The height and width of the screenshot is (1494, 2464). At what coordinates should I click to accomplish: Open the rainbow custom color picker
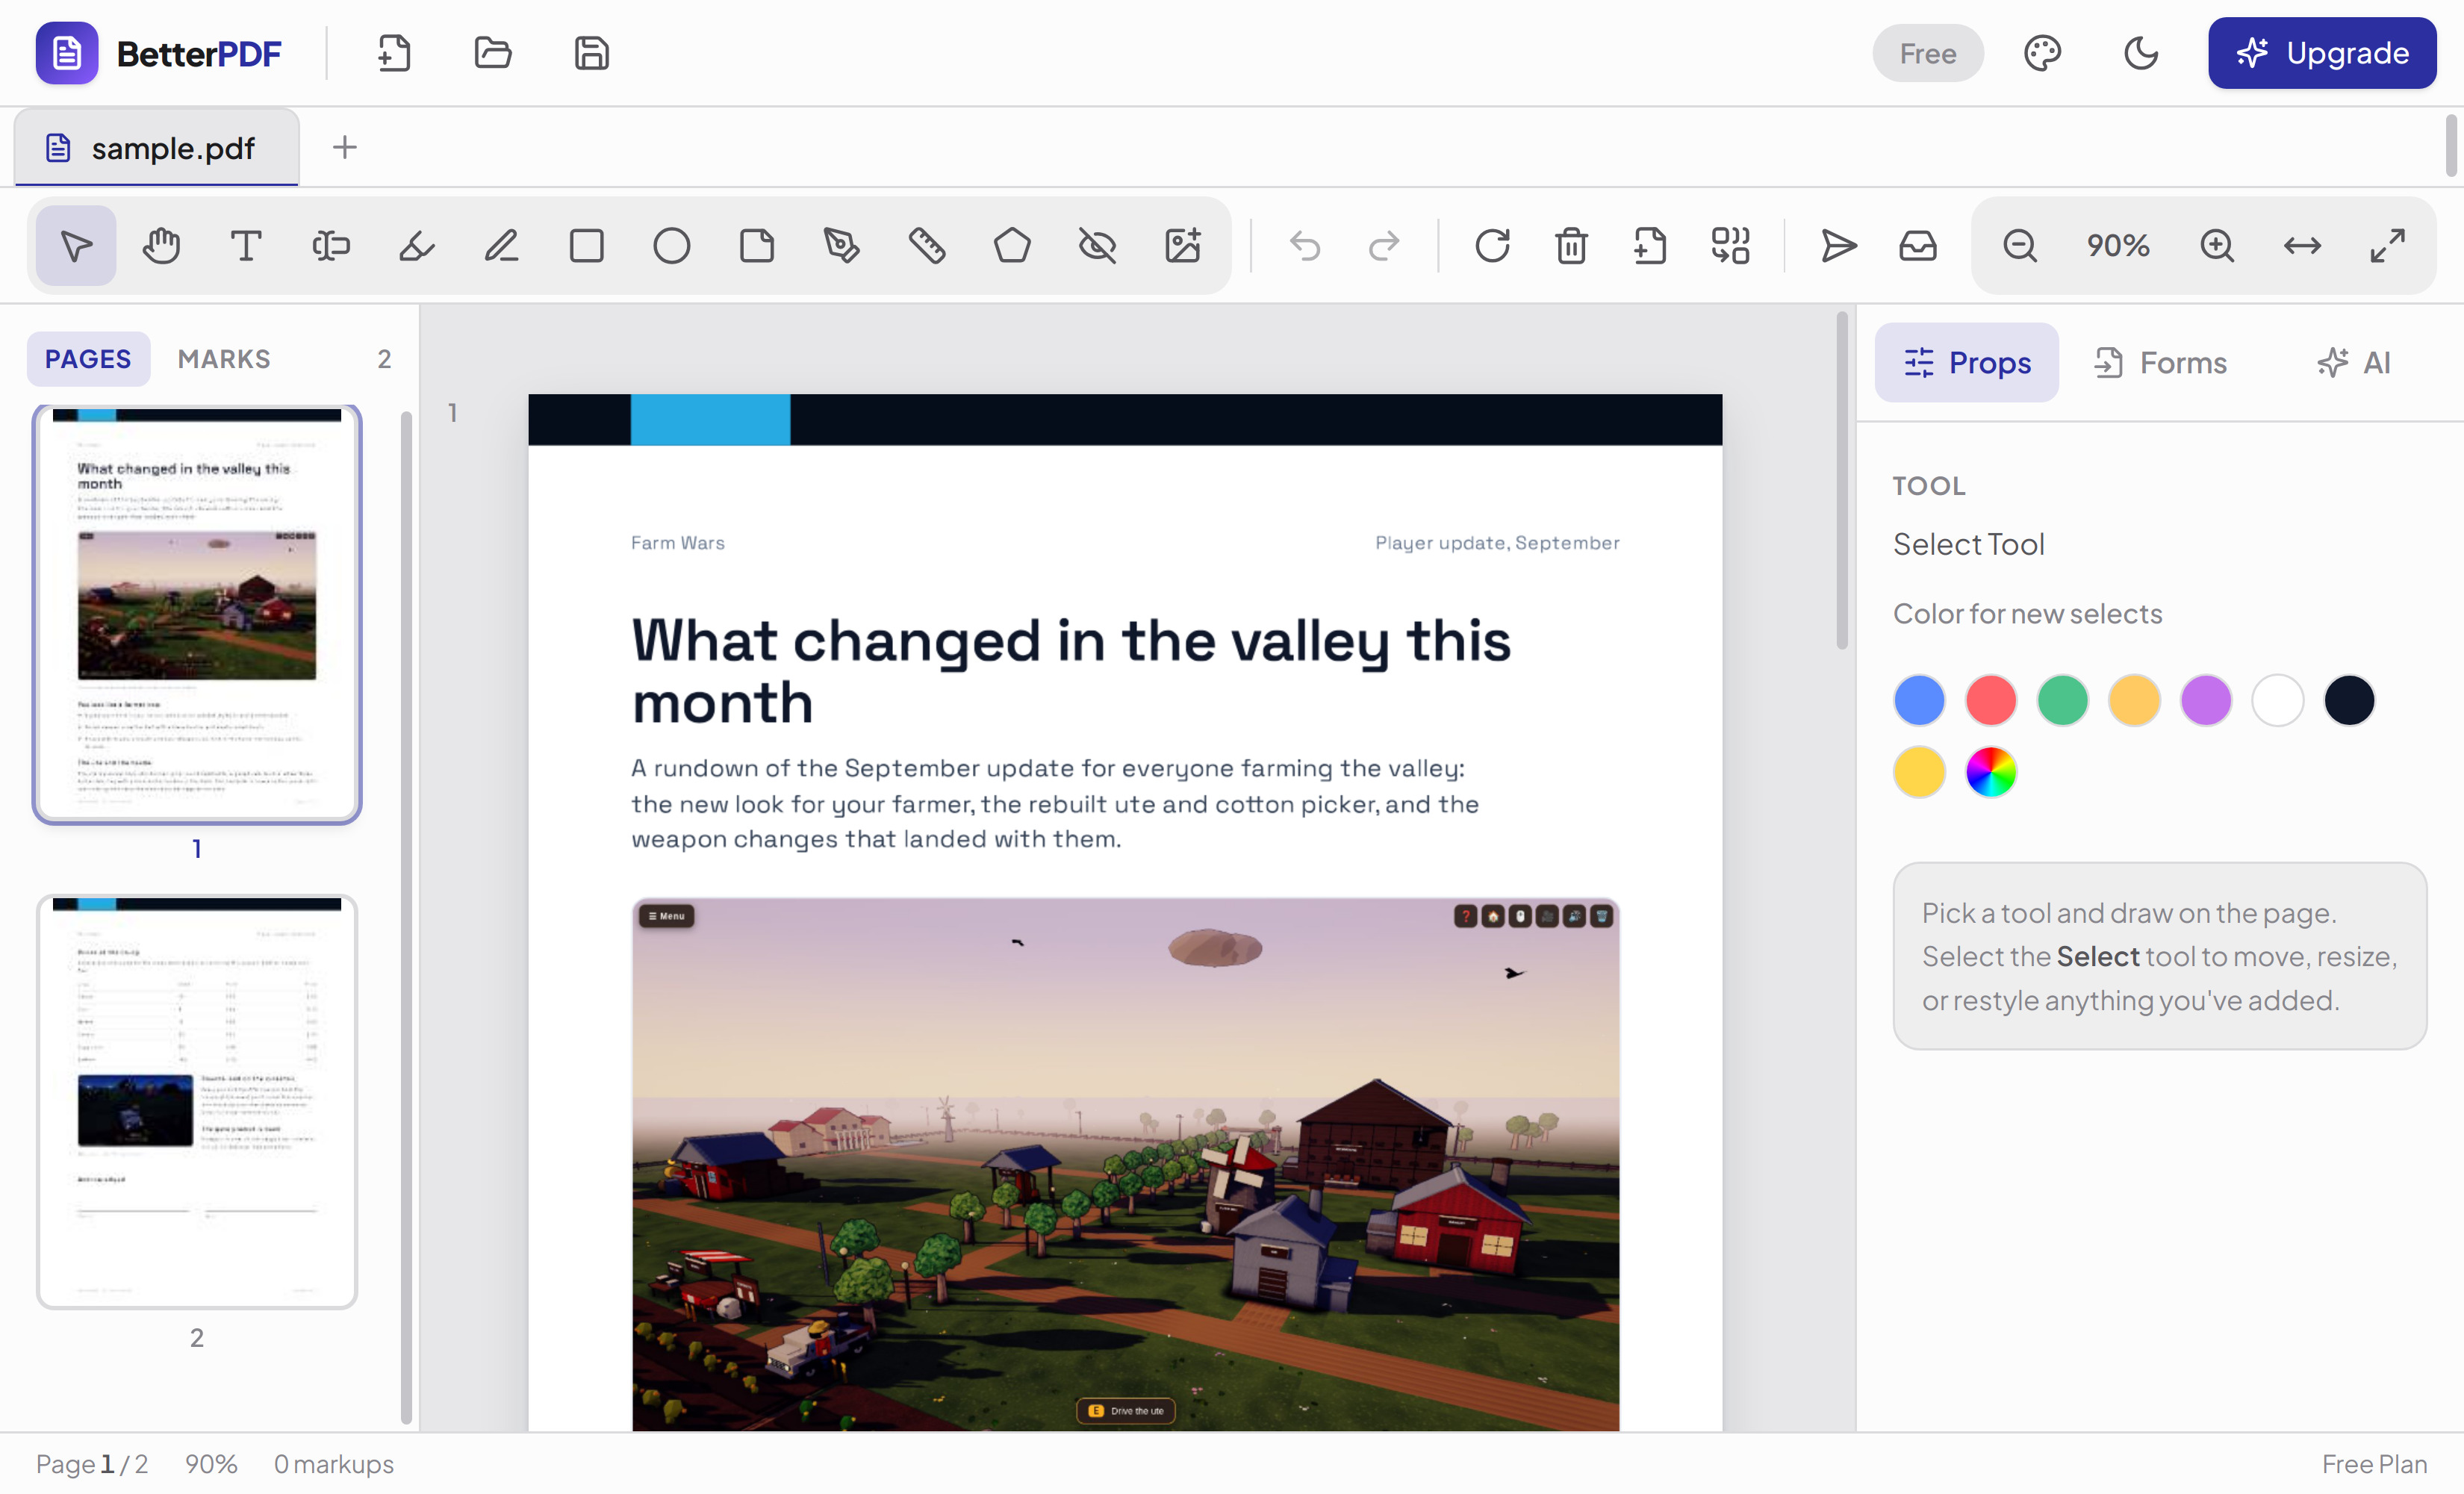1990,771
